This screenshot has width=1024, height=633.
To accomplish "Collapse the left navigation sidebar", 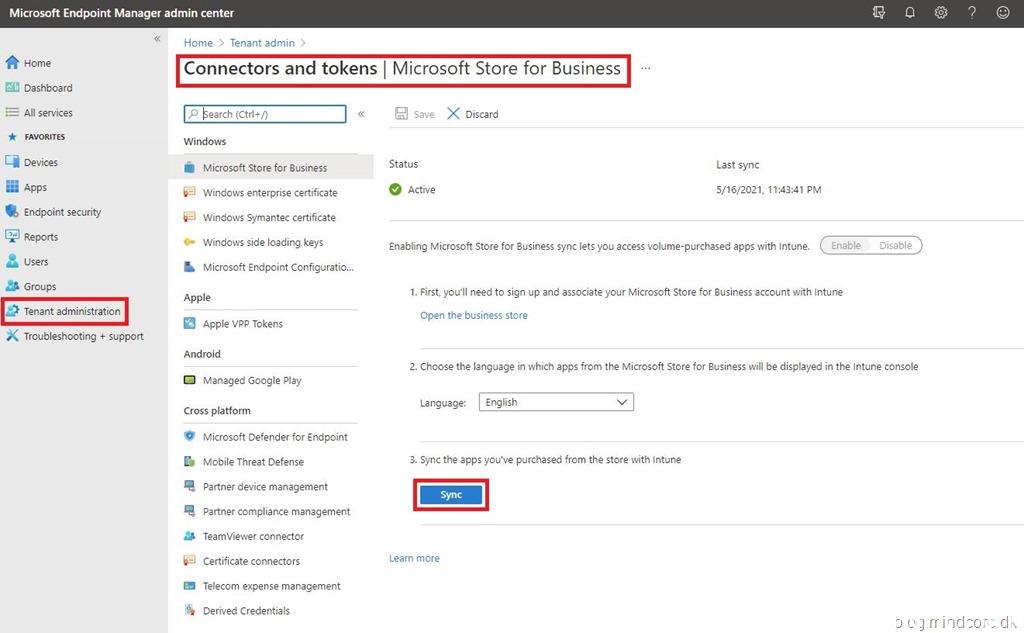I will [157, 39].
